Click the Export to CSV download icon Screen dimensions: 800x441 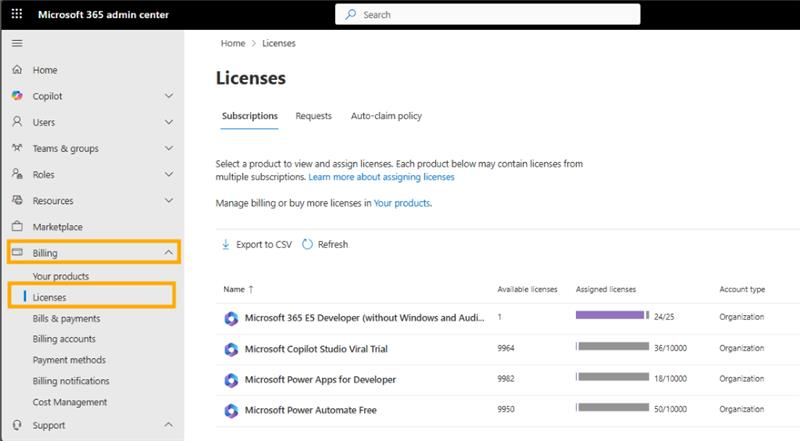[226, 244]
